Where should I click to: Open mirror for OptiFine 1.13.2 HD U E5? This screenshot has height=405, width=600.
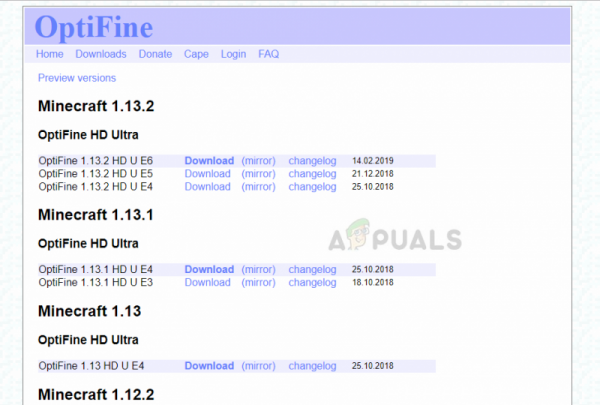(258, 174)
